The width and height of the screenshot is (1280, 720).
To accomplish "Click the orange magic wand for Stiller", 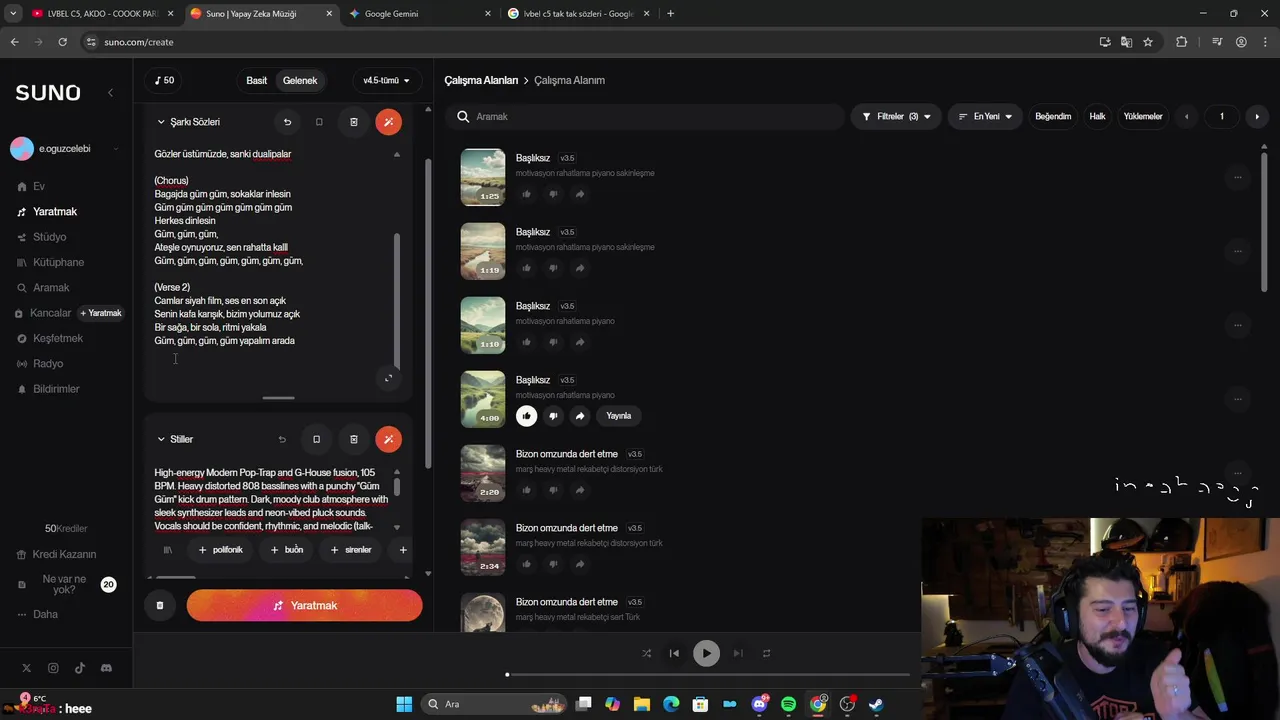I will click(388, 439).
